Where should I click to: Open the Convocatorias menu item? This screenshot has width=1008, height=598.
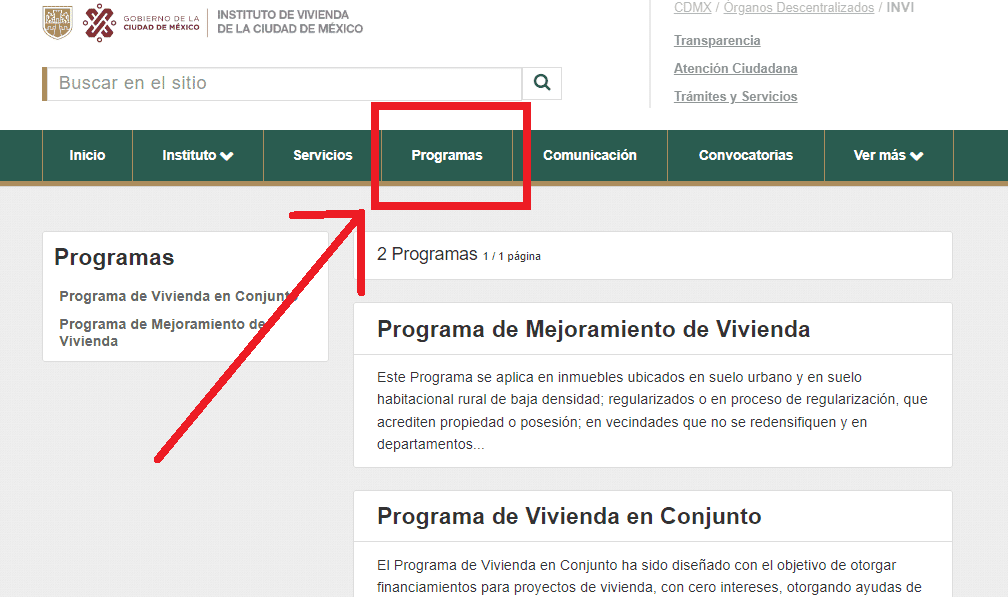[745, 155]
